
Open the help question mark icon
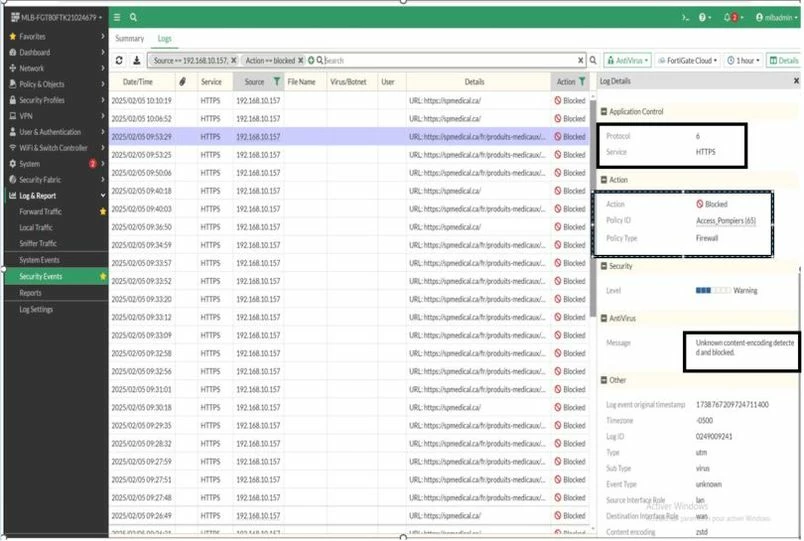pyautogui.click(x=702, y=17)
